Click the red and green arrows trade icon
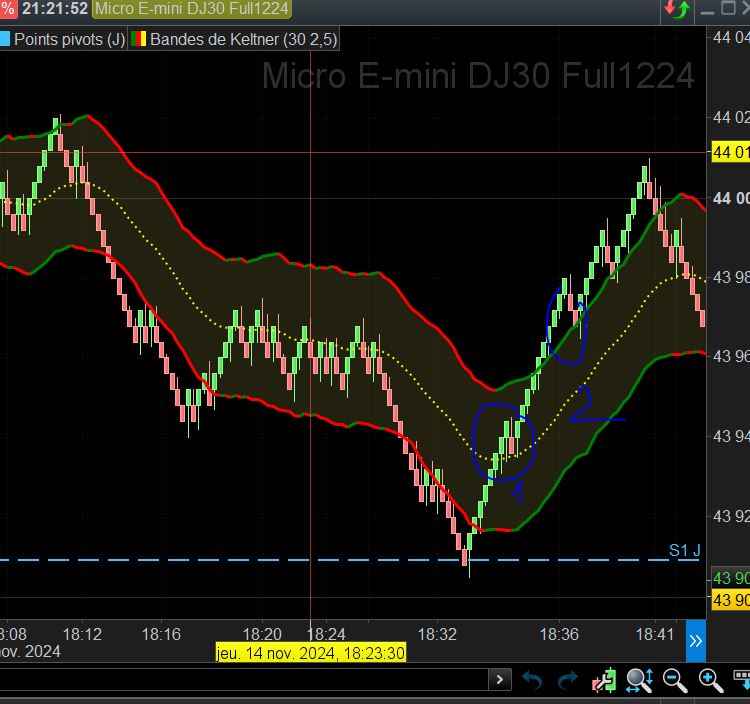 [677, 9]
